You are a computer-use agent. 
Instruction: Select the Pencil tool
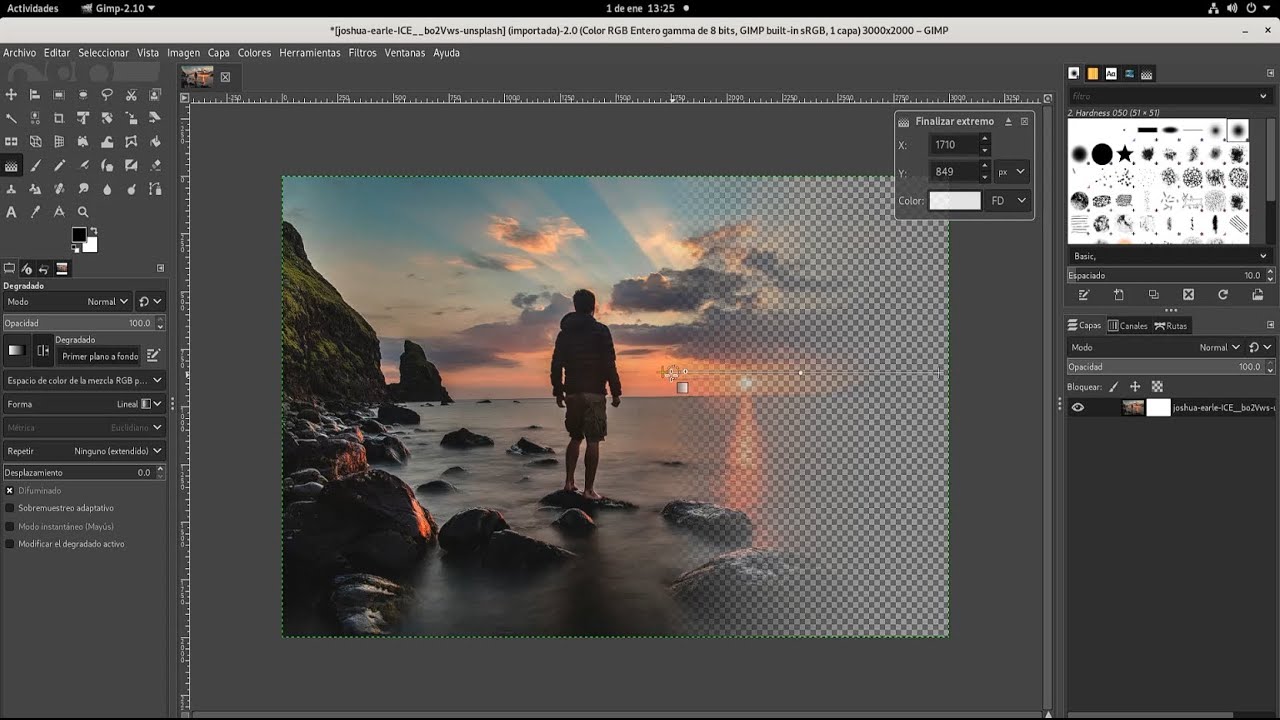pos(59,165)
